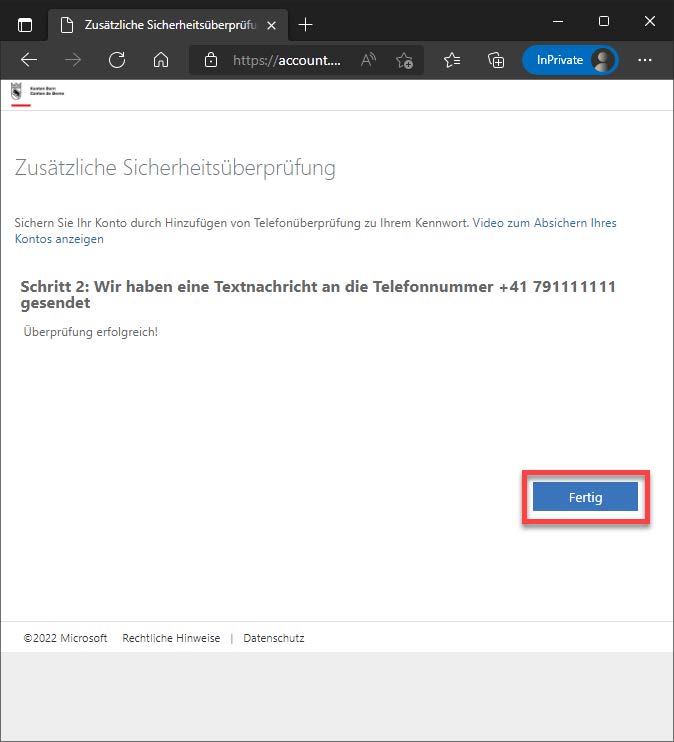Open the Datenschutz footer link

[x=274, y=638]
